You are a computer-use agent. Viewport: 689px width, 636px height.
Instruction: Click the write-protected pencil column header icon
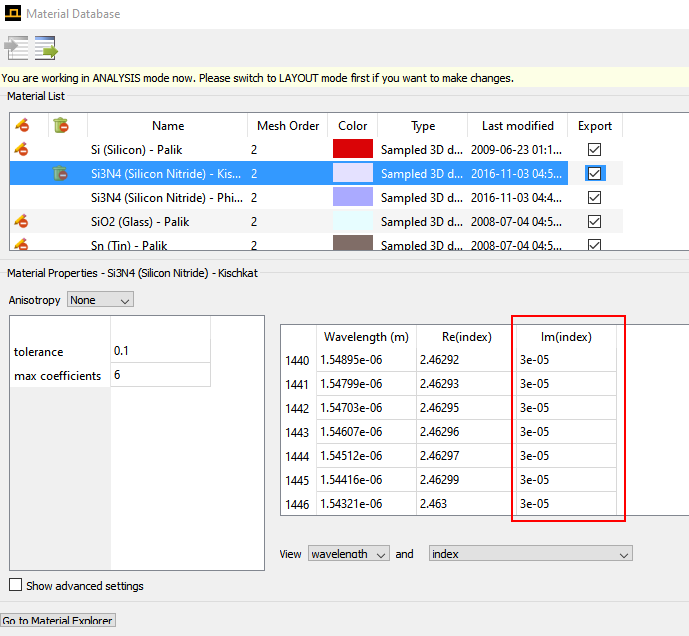pyautogui.click(x=22, y=126)
